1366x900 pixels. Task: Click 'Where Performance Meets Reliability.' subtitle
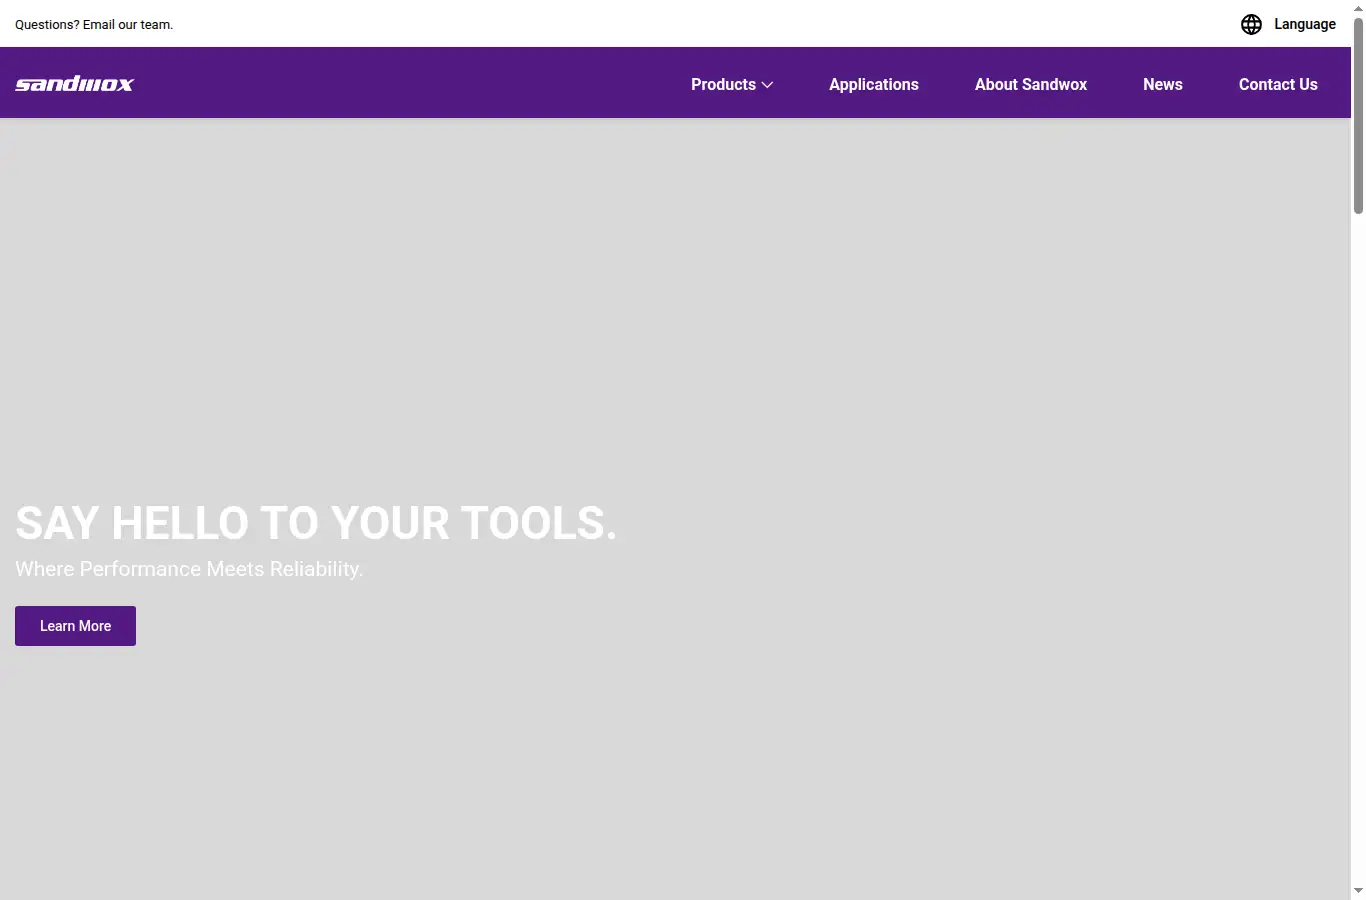[189, 569]
